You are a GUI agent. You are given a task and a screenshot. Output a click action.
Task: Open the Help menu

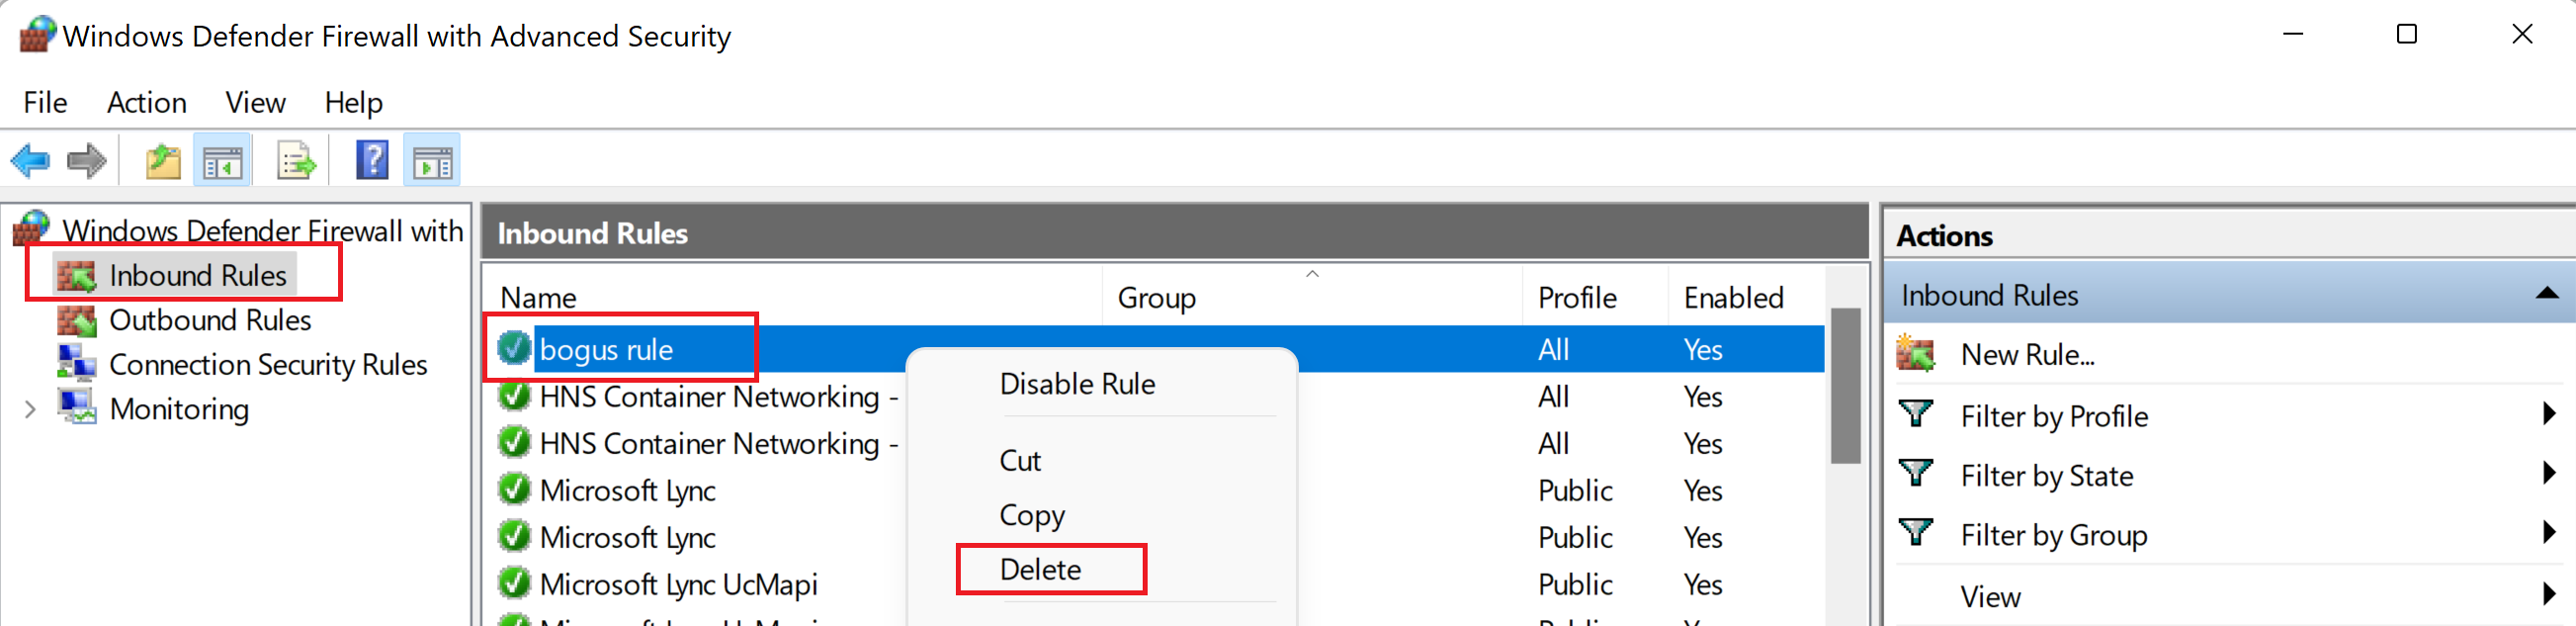click(x=353, y=102)
